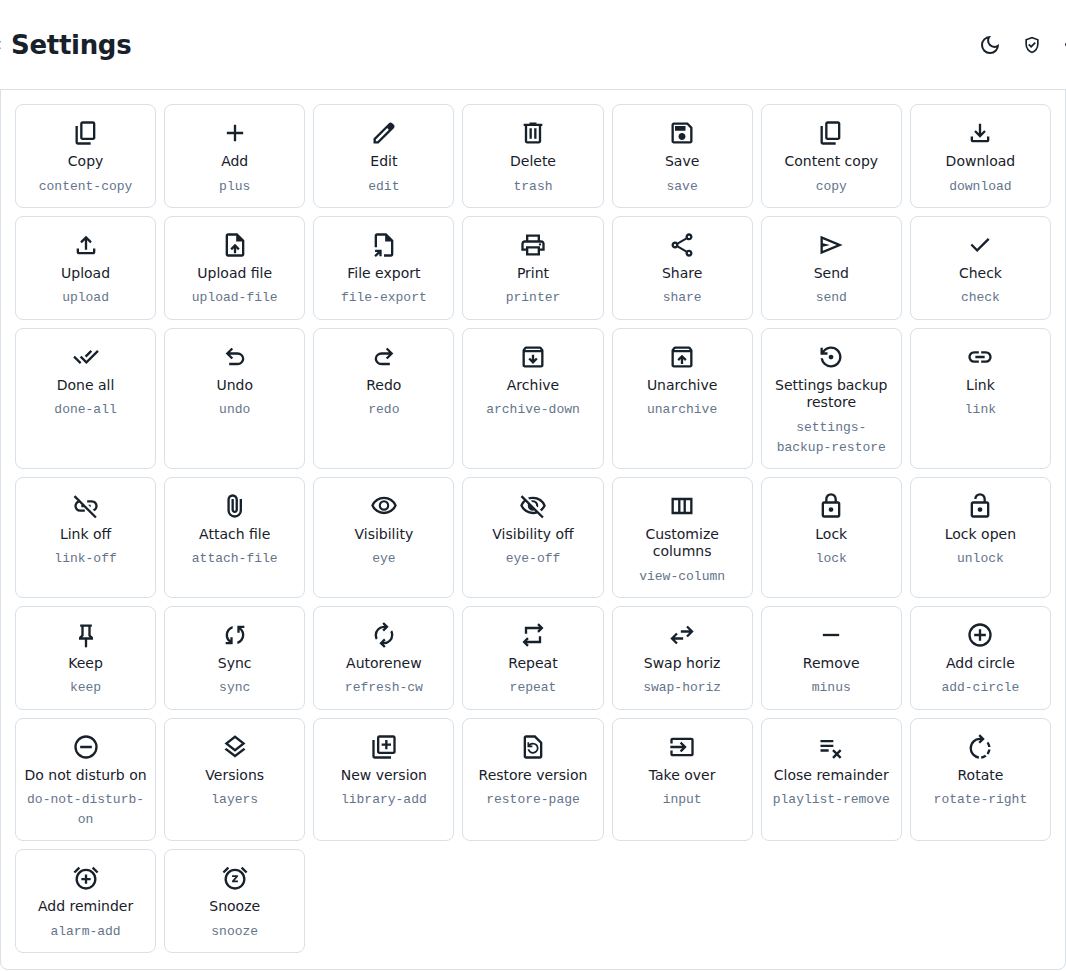Select the Autorenew refresh-cw icon
This screenshot has height=971, width=1066.
click(383, 635)
